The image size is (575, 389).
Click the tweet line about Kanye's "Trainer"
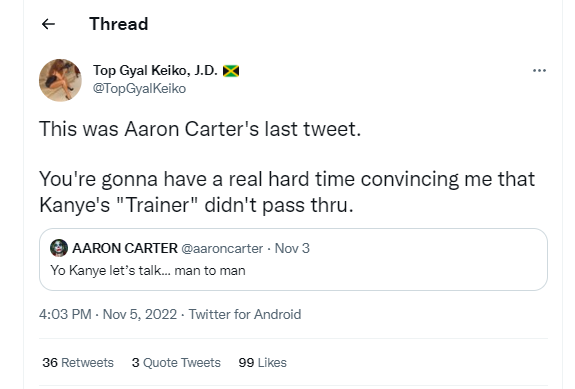(196, 205)
